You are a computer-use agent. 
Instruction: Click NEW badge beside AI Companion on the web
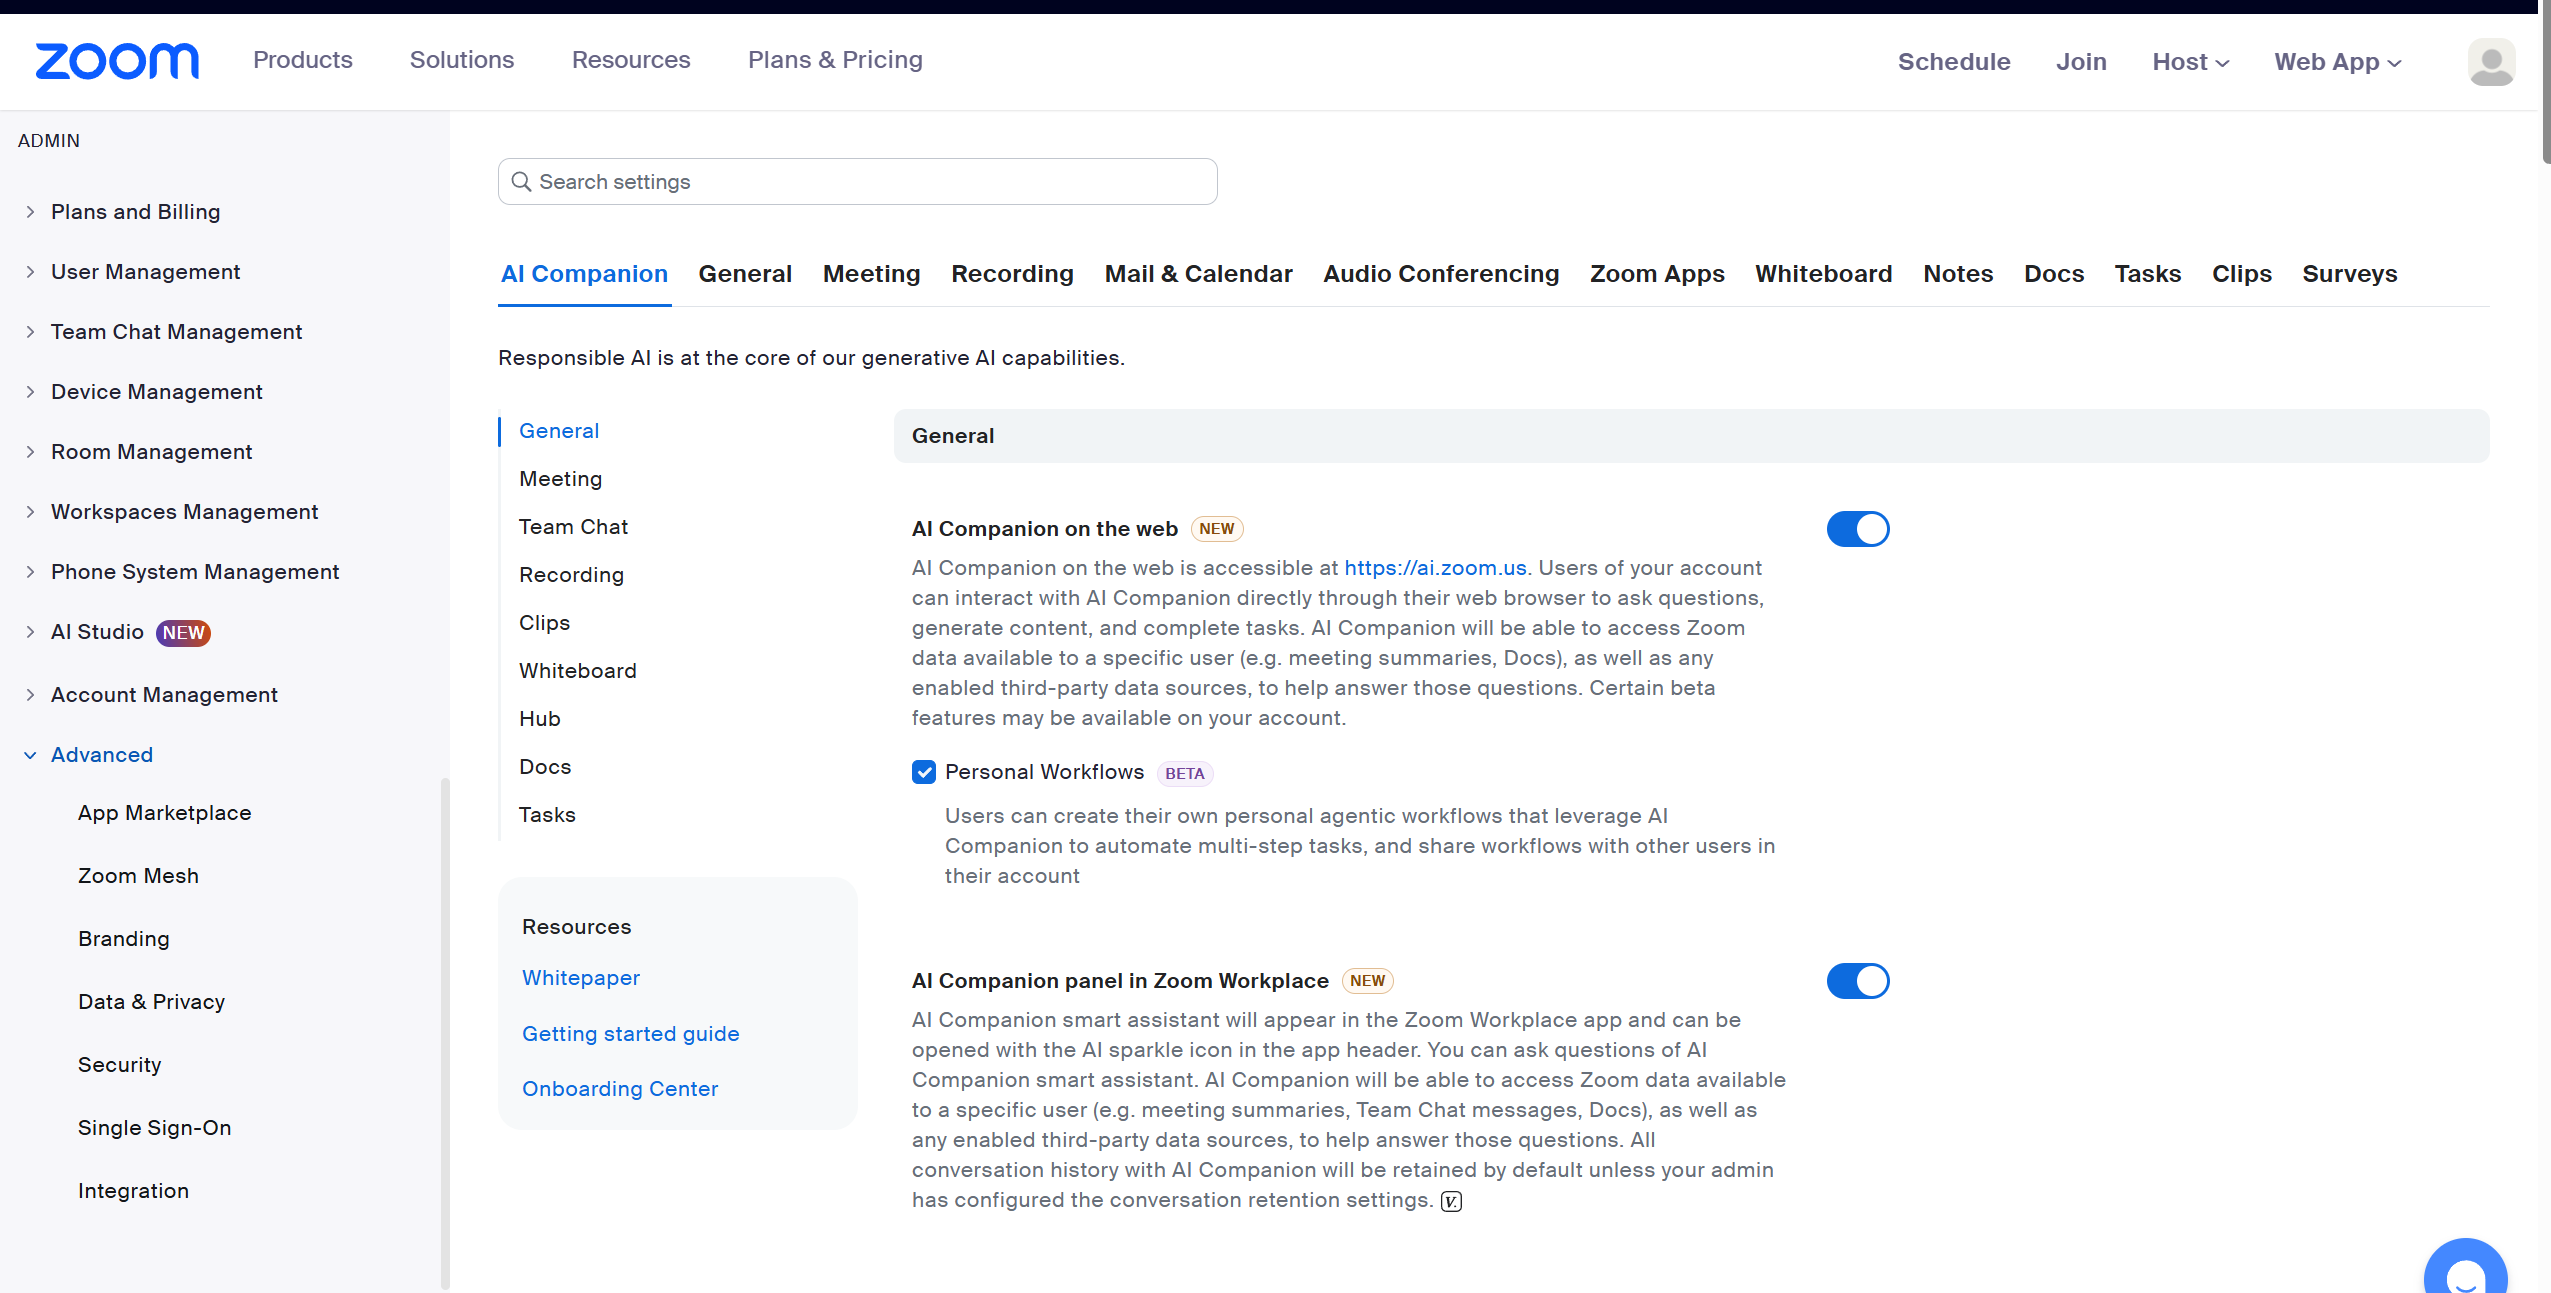tap(1216, 529)
